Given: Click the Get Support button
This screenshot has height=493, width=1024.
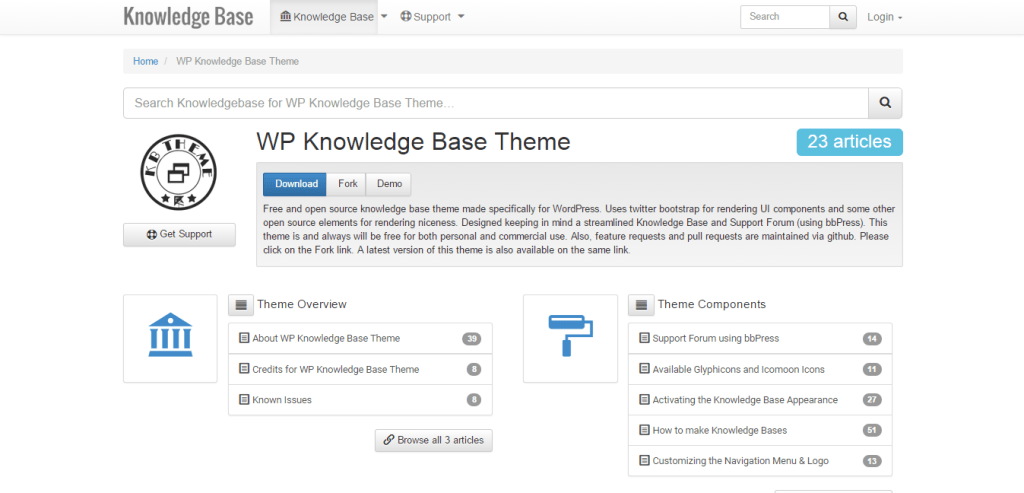Looking at the screenshot, I should point(179,234).
